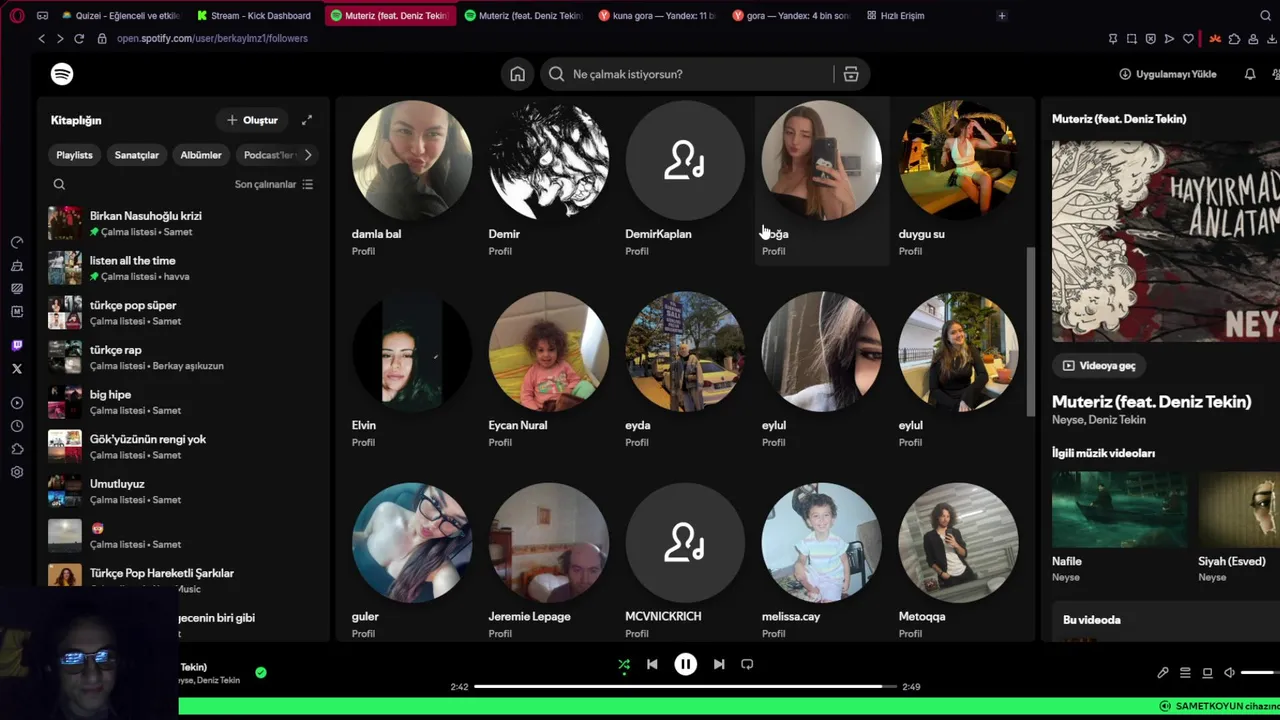Open the Opera snapshot tool
Screen dimensions: 1280x720
point(1132,39)
